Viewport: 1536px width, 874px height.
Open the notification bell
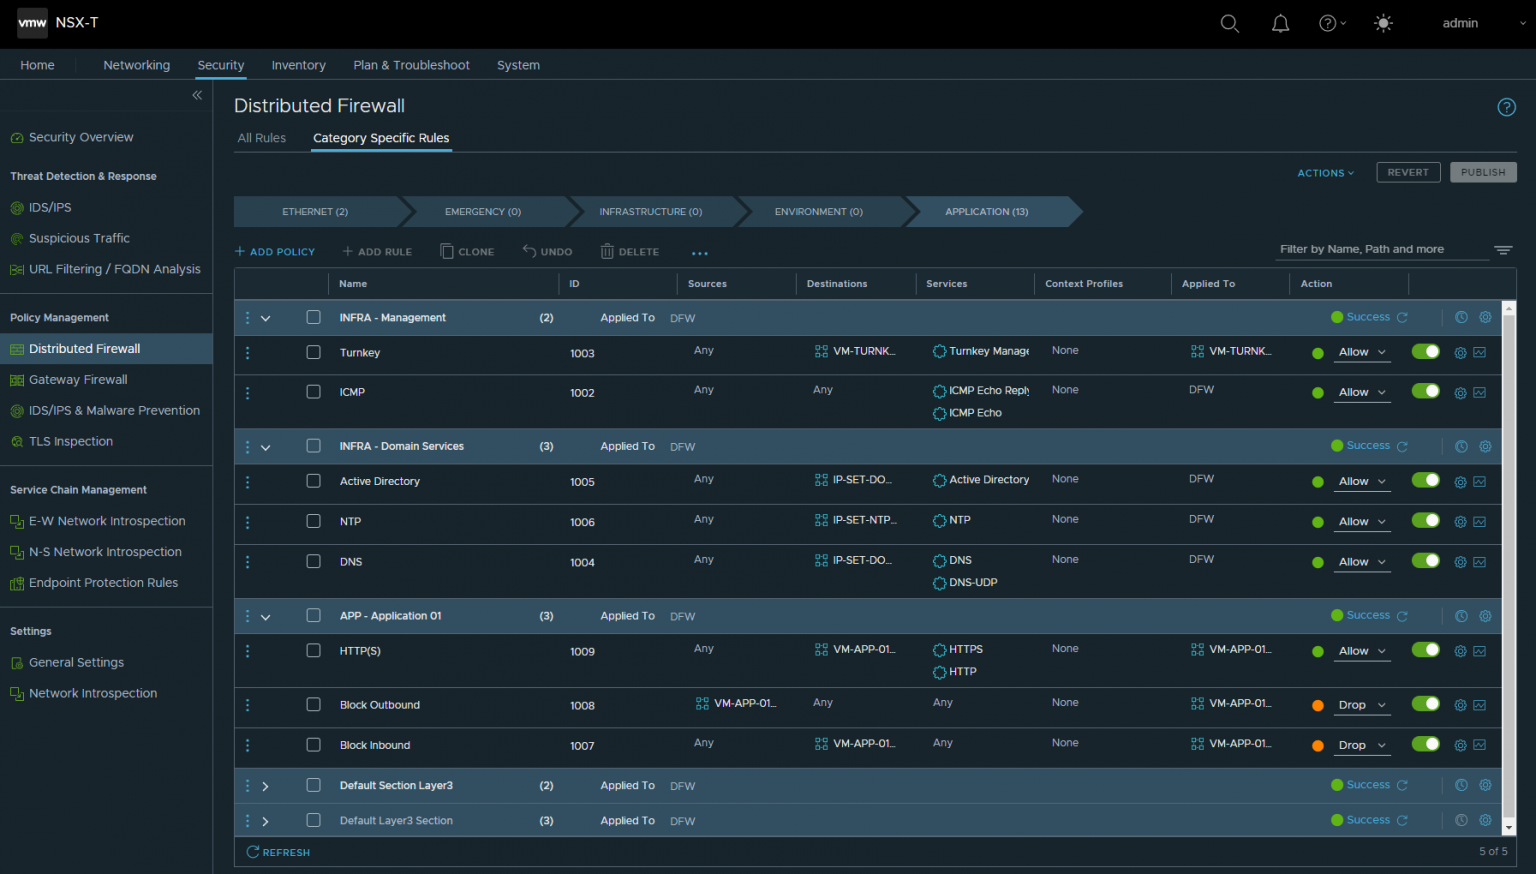[1280, 23]
